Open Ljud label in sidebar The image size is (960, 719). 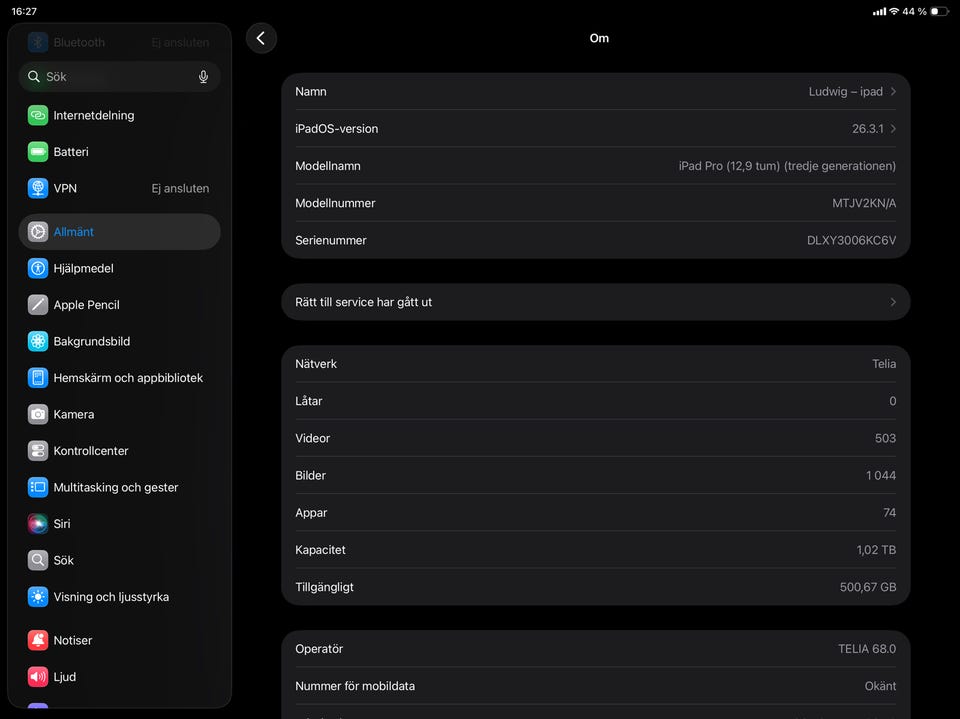point(64,677)
